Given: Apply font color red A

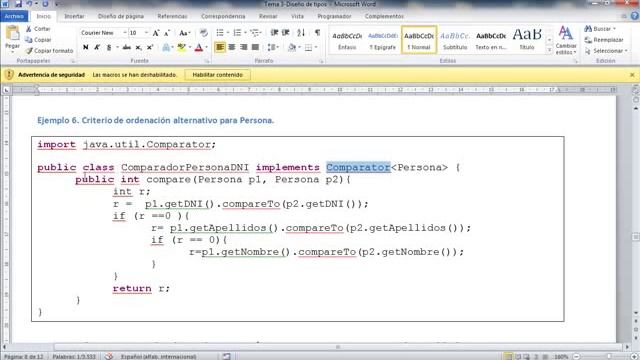Looking at the screenshot, I should (x=199, y=47).
